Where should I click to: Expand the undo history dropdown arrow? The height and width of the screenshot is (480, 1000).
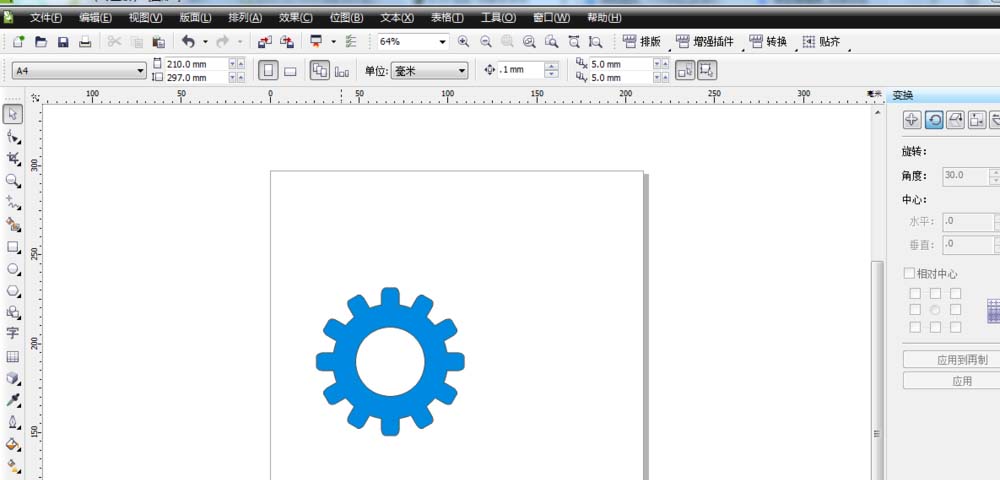point(205,42)
